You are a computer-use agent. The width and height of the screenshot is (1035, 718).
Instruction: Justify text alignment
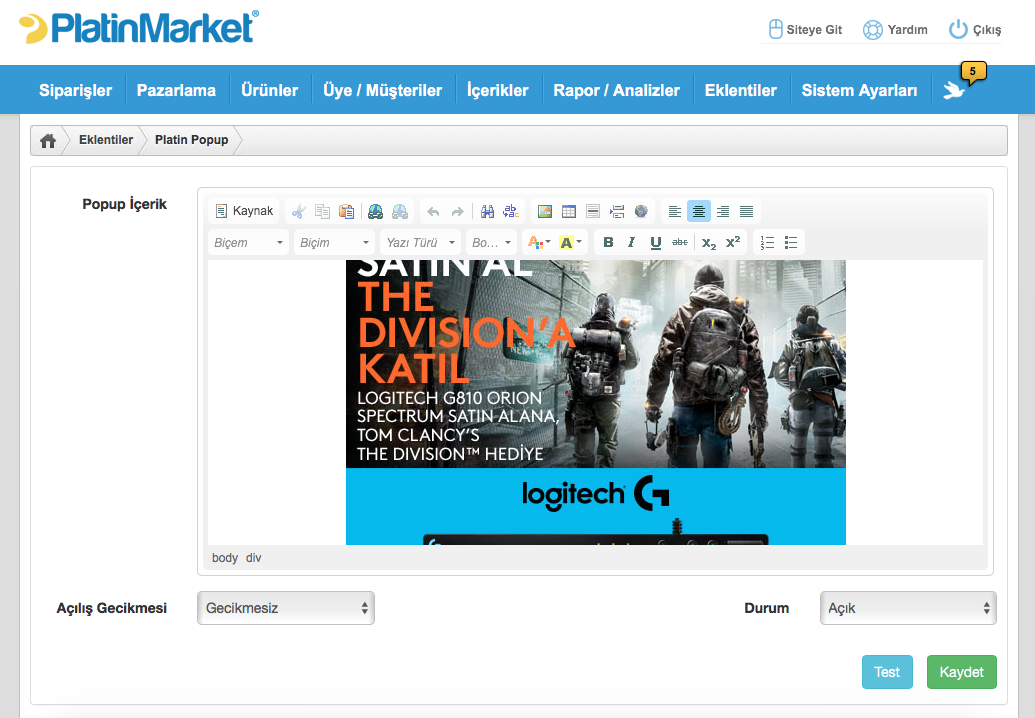click(x=747, y=211)
